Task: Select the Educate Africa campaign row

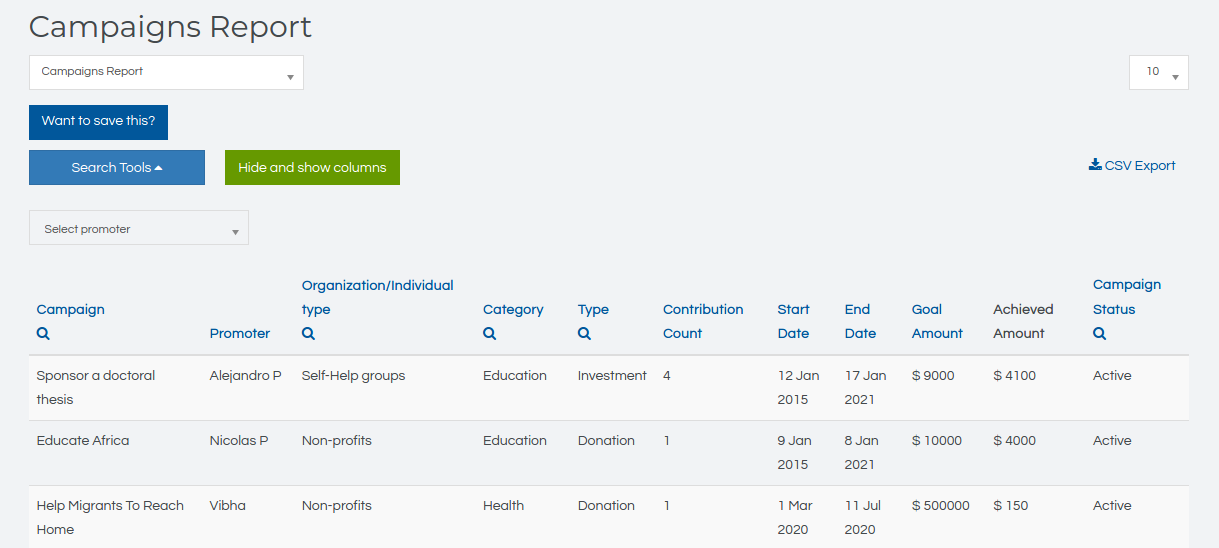Action: click(83, 441)
